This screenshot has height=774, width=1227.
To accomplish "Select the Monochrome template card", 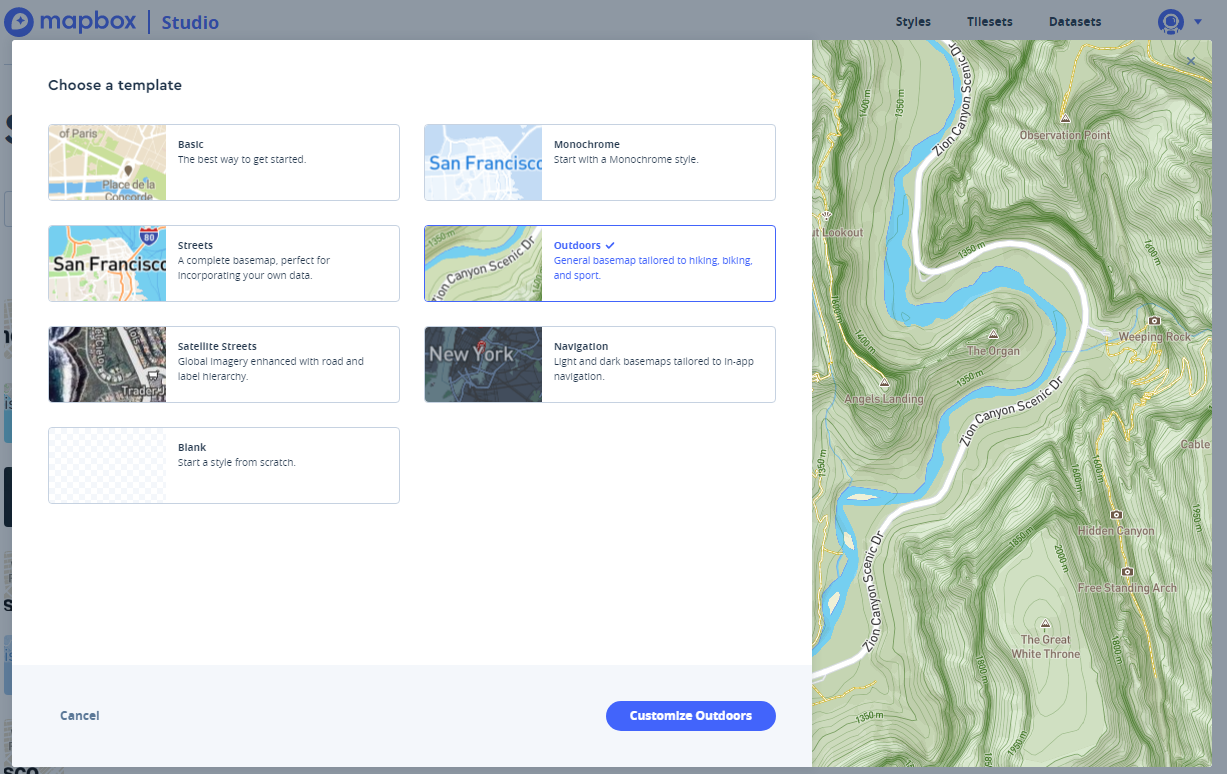I will pos(600,162).
